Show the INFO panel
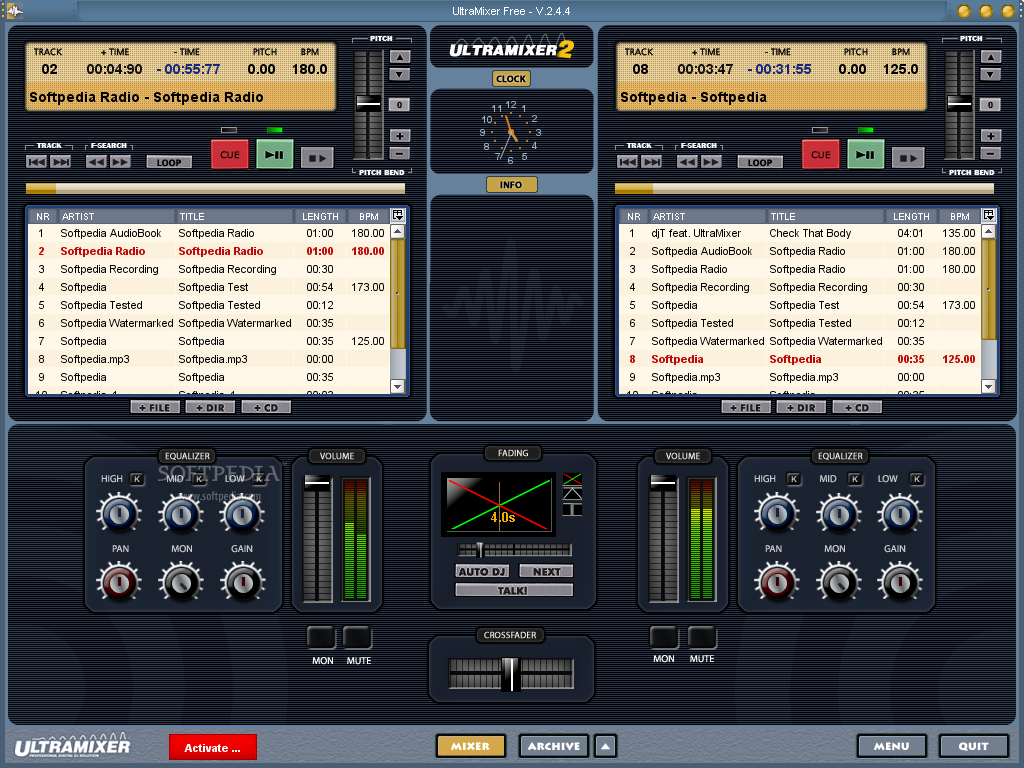 click(x=511, y=185)
